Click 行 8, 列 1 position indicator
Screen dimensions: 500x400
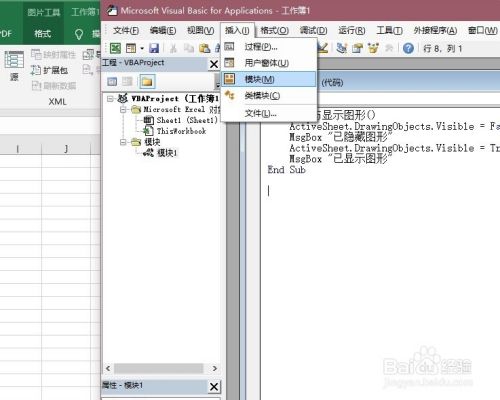point(443,49)
